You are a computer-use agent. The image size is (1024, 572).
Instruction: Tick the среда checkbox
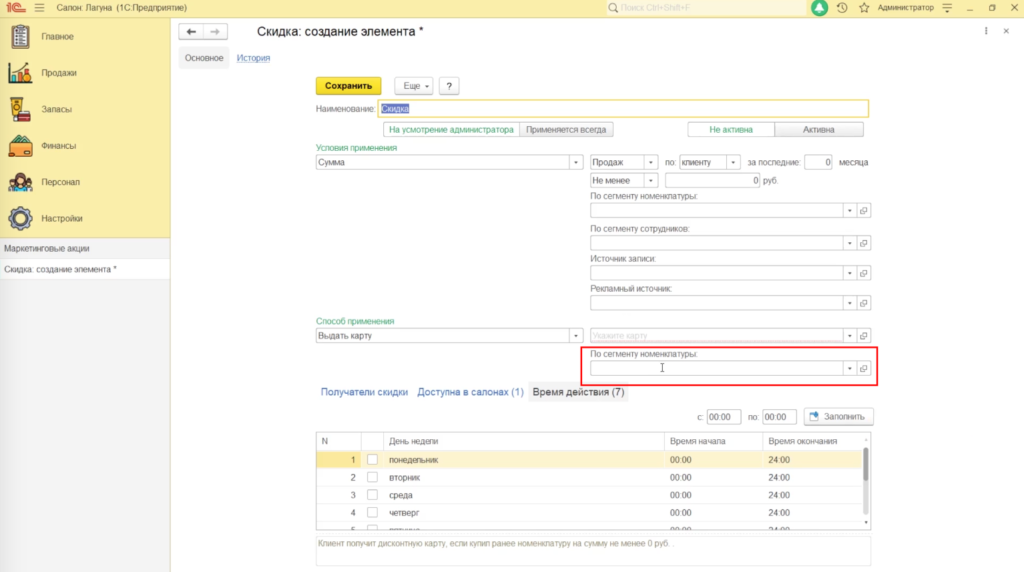(372, 495)
